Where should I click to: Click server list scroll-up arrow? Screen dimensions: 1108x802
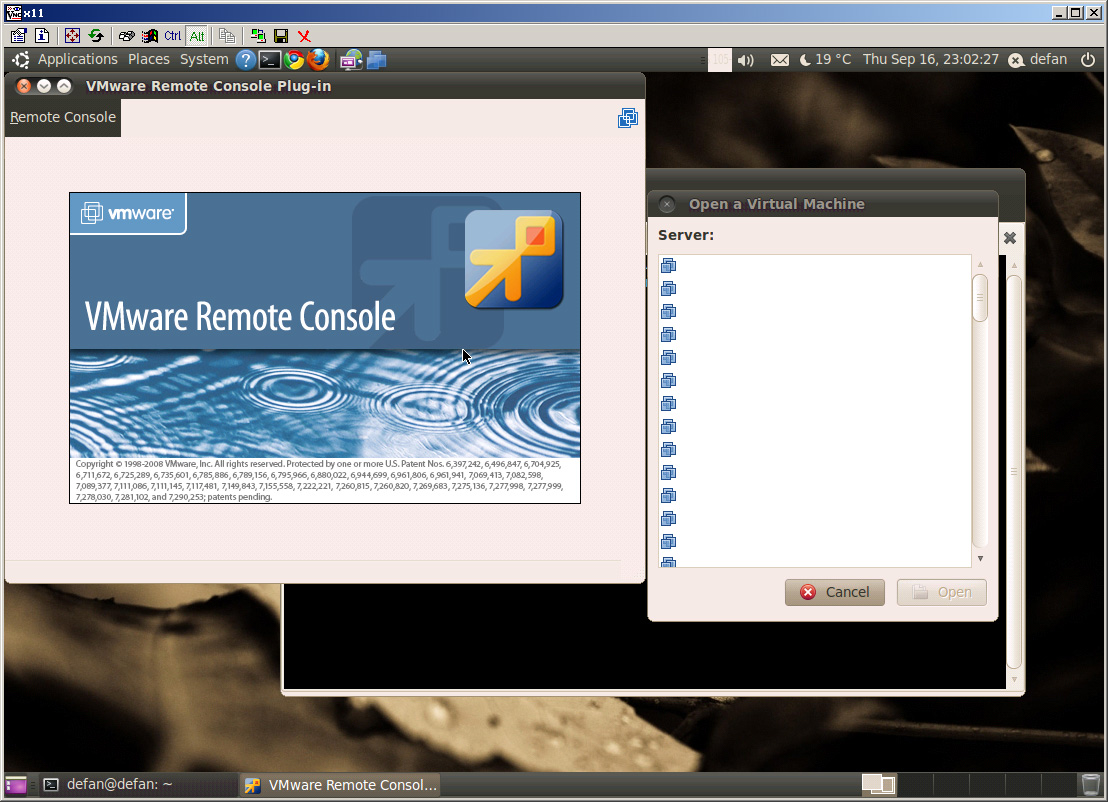[x=980, y=264]
